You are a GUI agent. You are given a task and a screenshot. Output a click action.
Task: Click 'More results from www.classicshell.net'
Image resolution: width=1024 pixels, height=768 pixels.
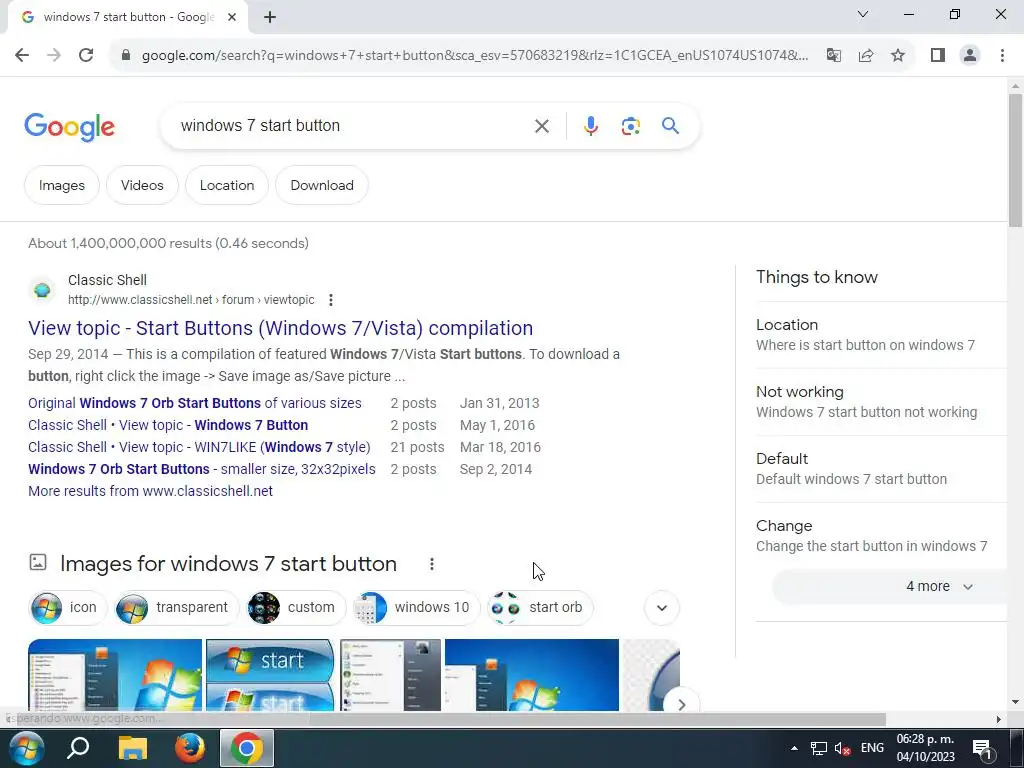(x=150, y=491)
